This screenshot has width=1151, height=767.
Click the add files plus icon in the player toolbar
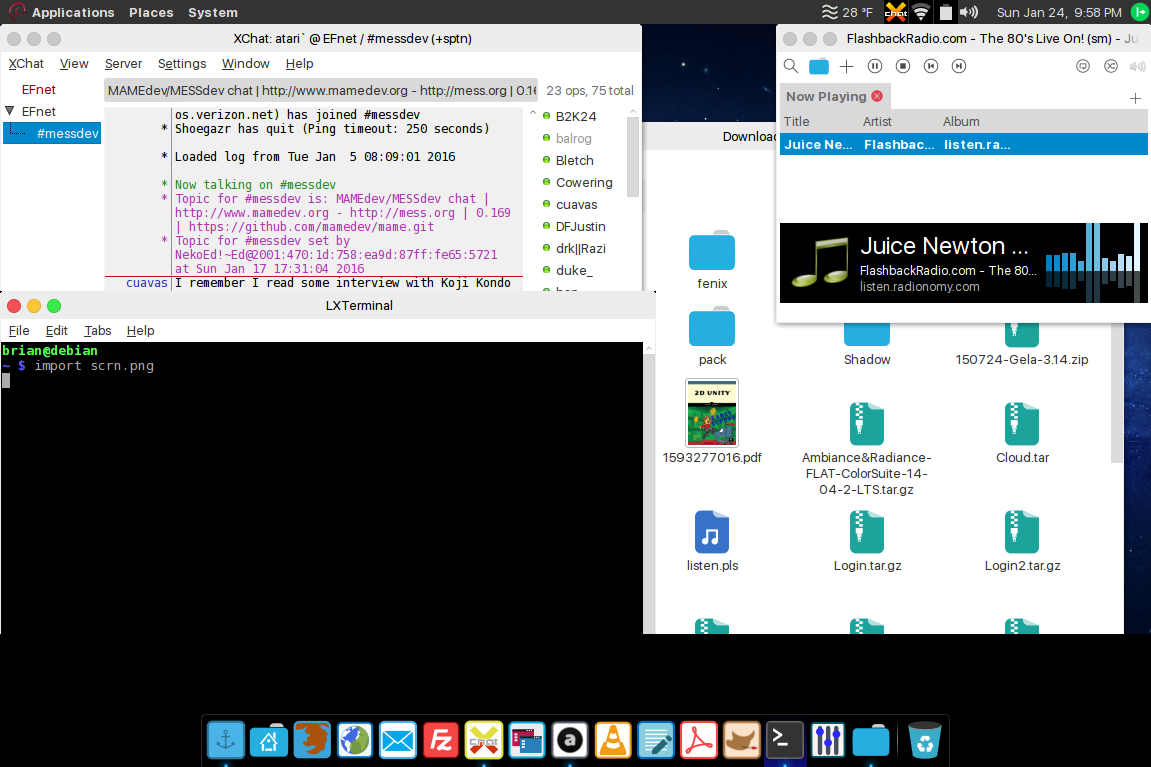[846, 66]
